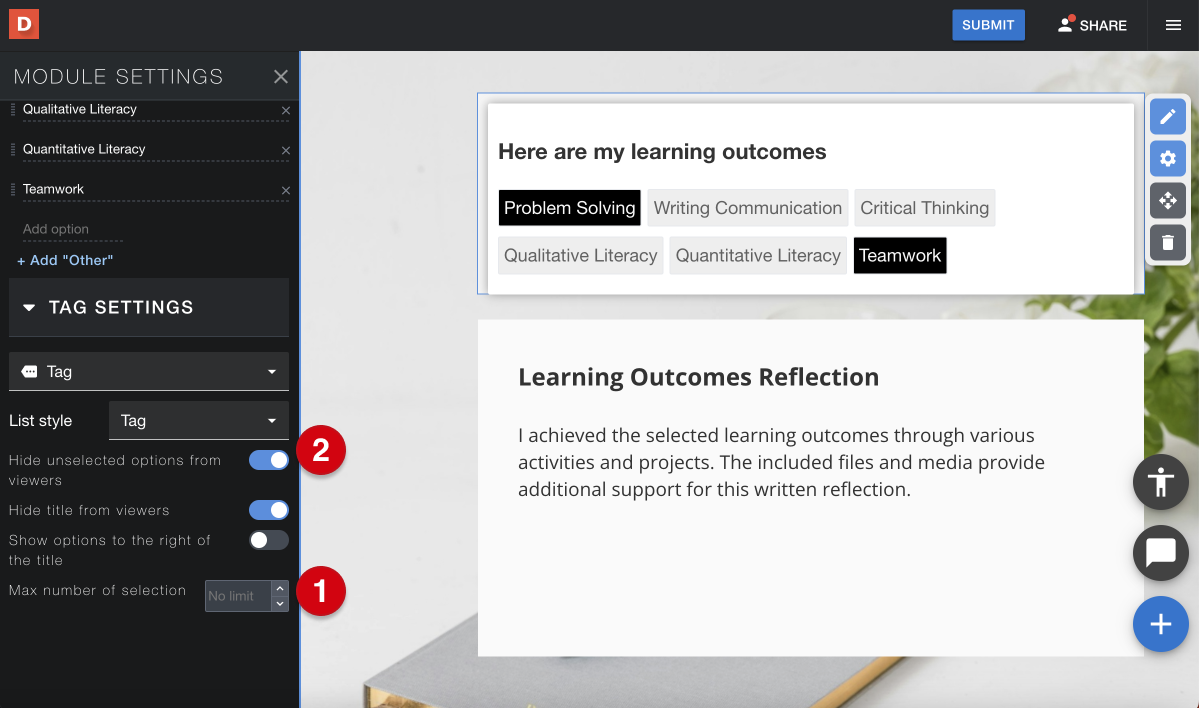
Task: Select the Qualitative Literacy tag
Action: (580, 255)
